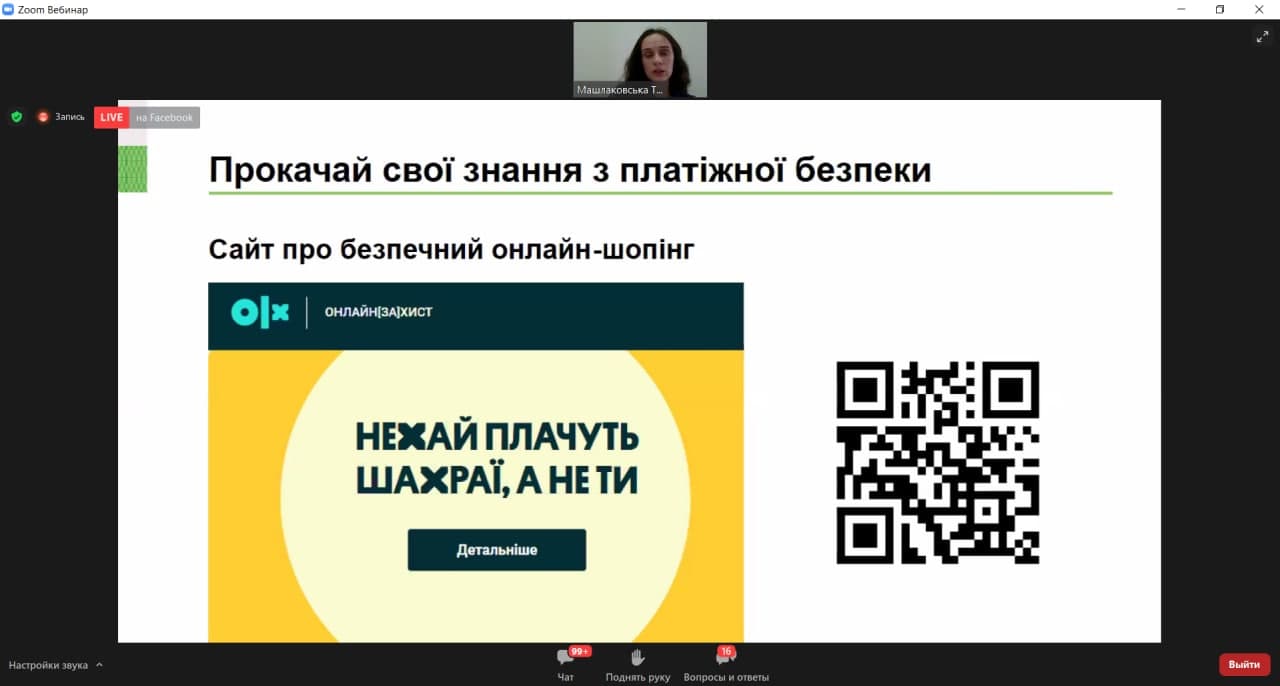Open the Chat panel icon
This screenshot has height=686, width=1280.
pos(565,658)
